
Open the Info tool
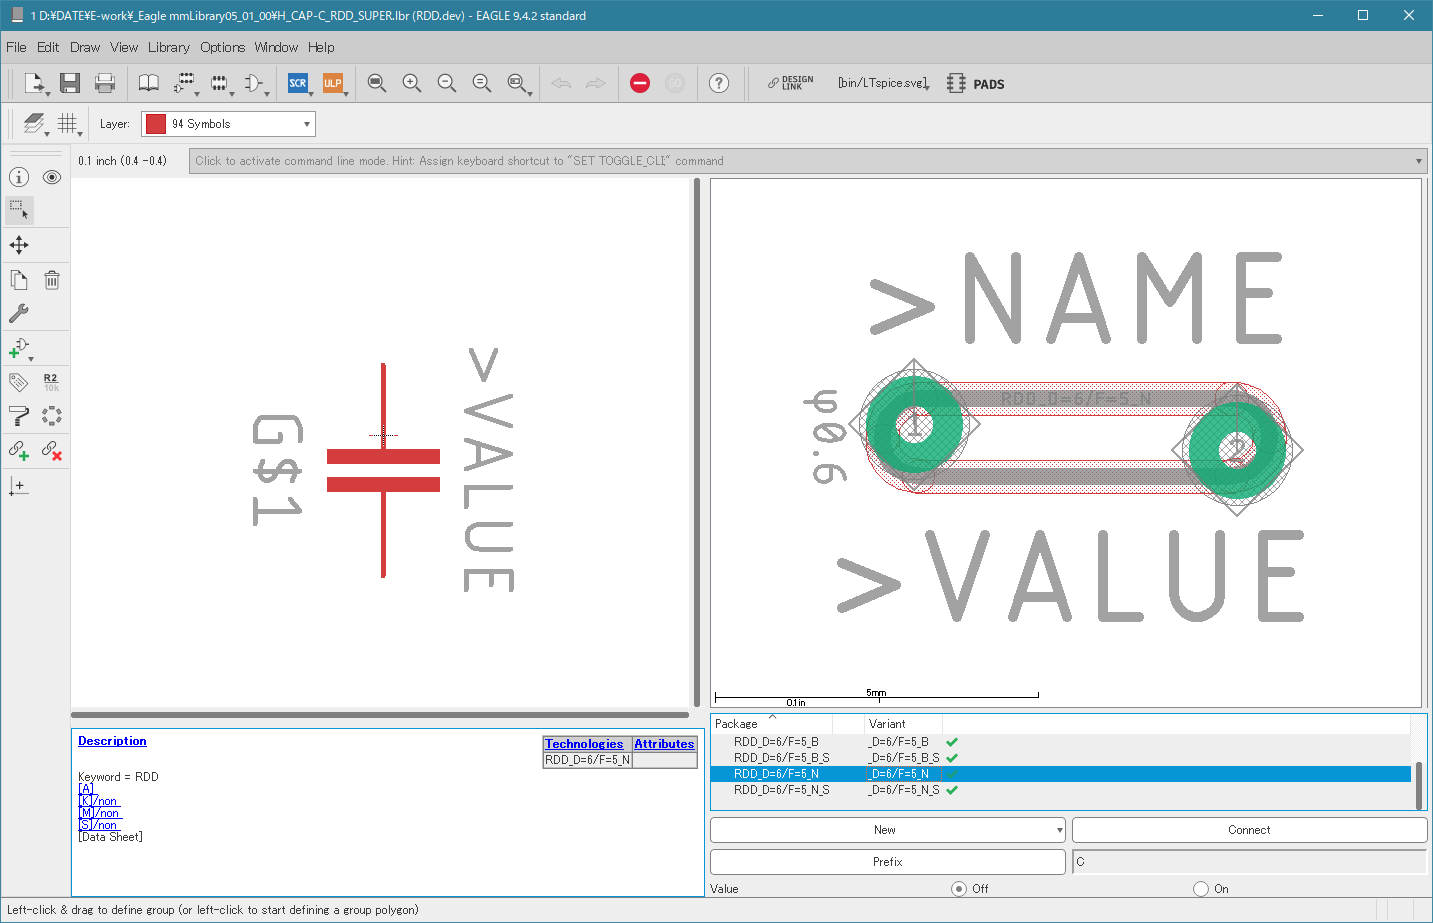tap(19, 177)
